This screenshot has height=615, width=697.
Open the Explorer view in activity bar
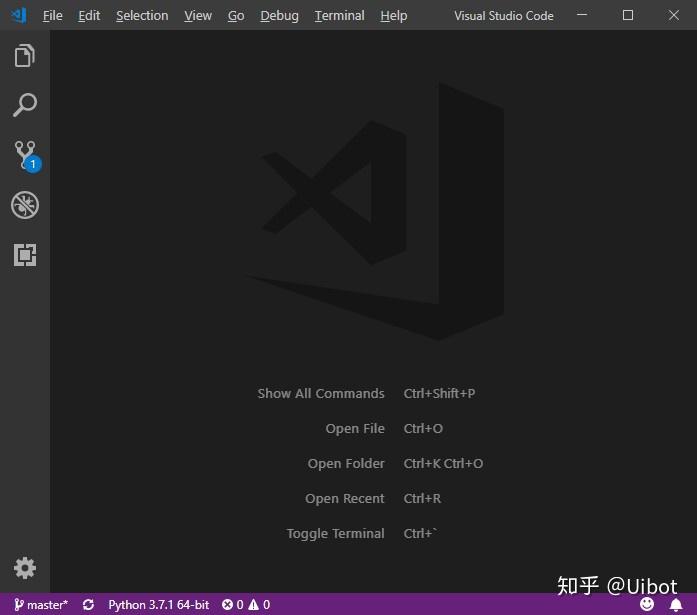click(x=24, y=56)
